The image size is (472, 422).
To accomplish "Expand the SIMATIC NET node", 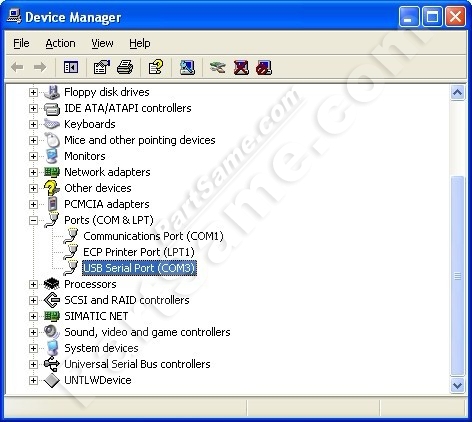I will tap(33, 316).
